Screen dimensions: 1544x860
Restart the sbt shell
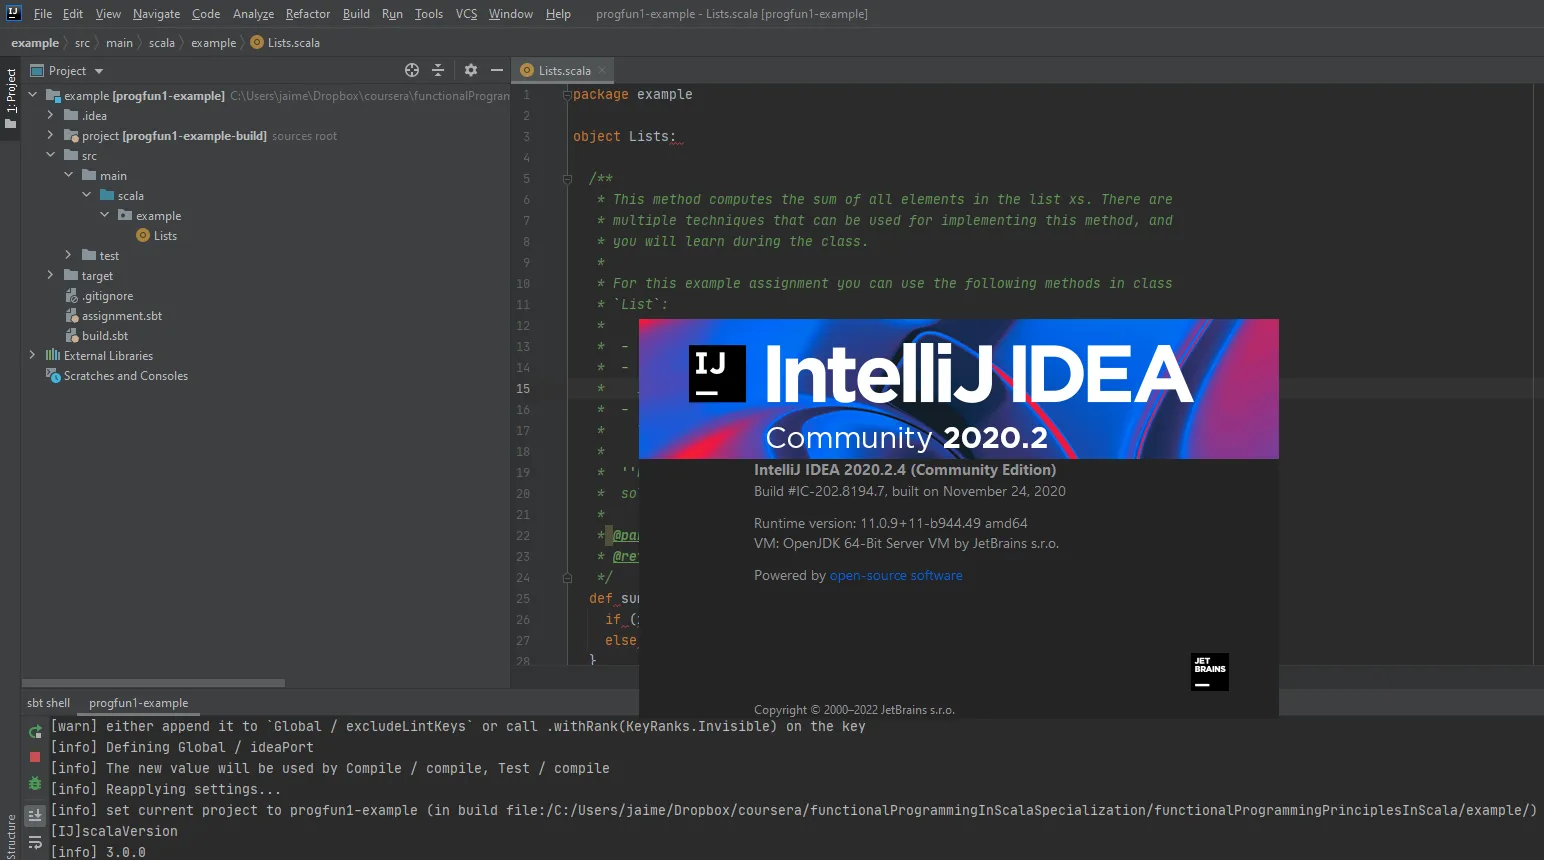click(x=35, y=731)
